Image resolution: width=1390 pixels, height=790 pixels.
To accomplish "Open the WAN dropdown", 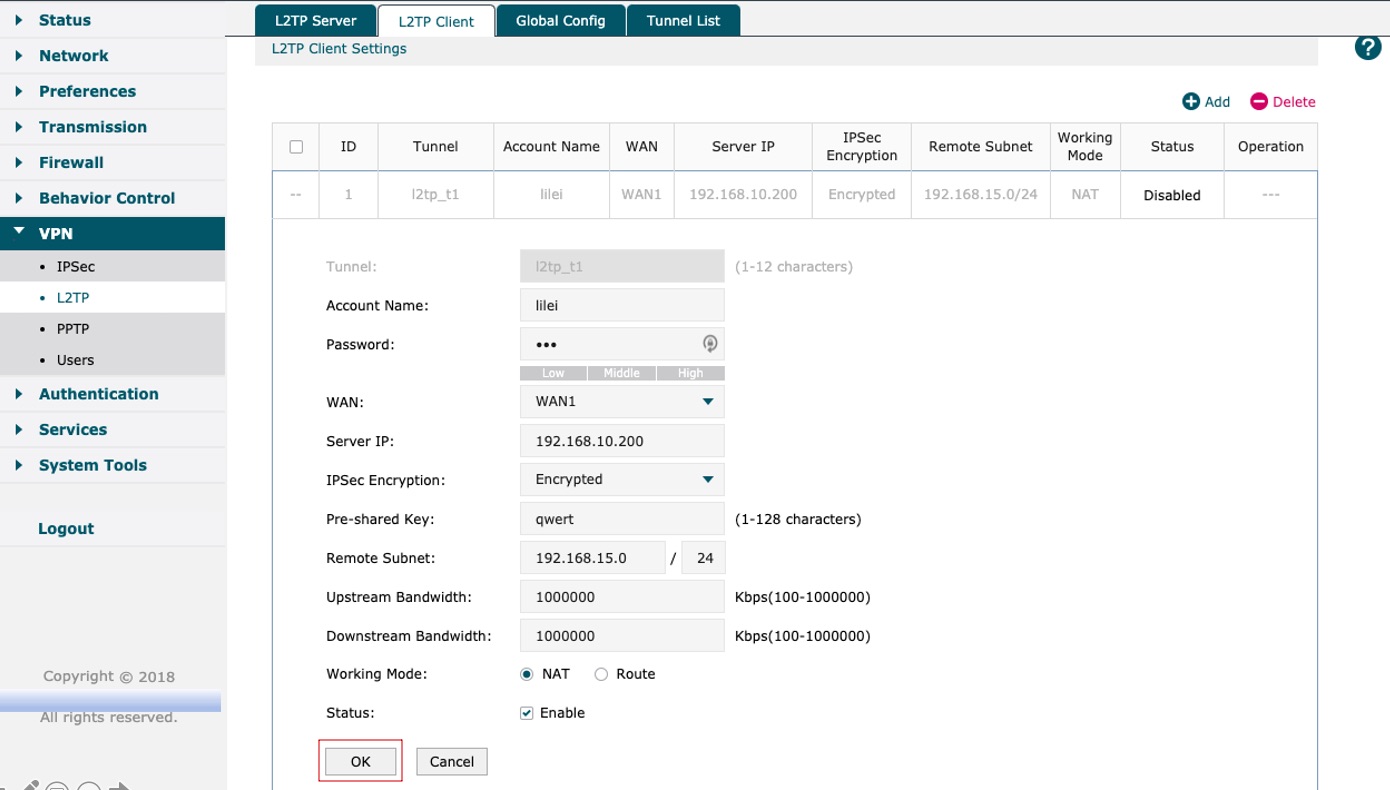I will (x=622, y=401).
